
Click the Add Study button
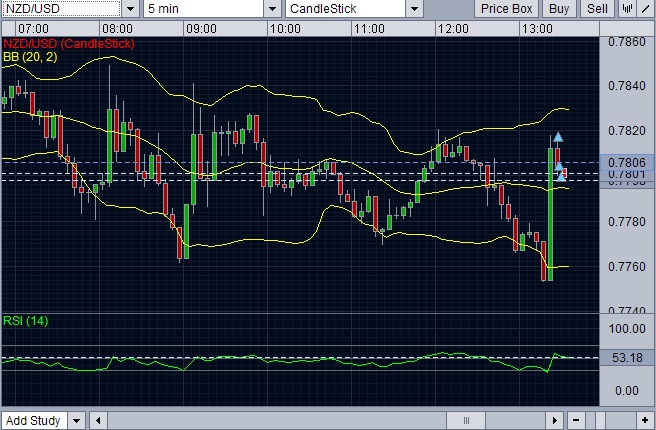pos(33,420)
